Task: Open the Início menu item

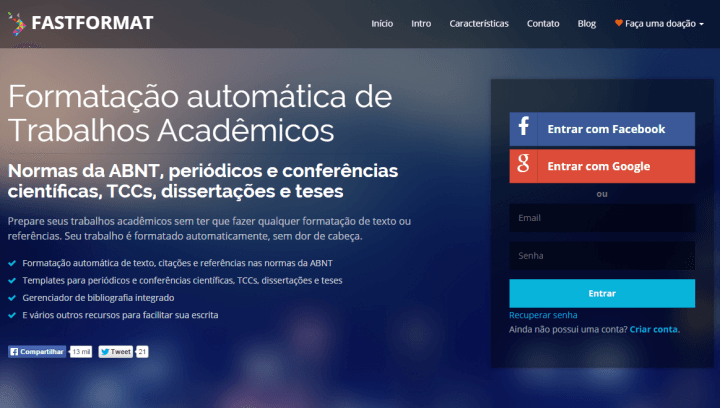Action: click(x=382, y=23)
